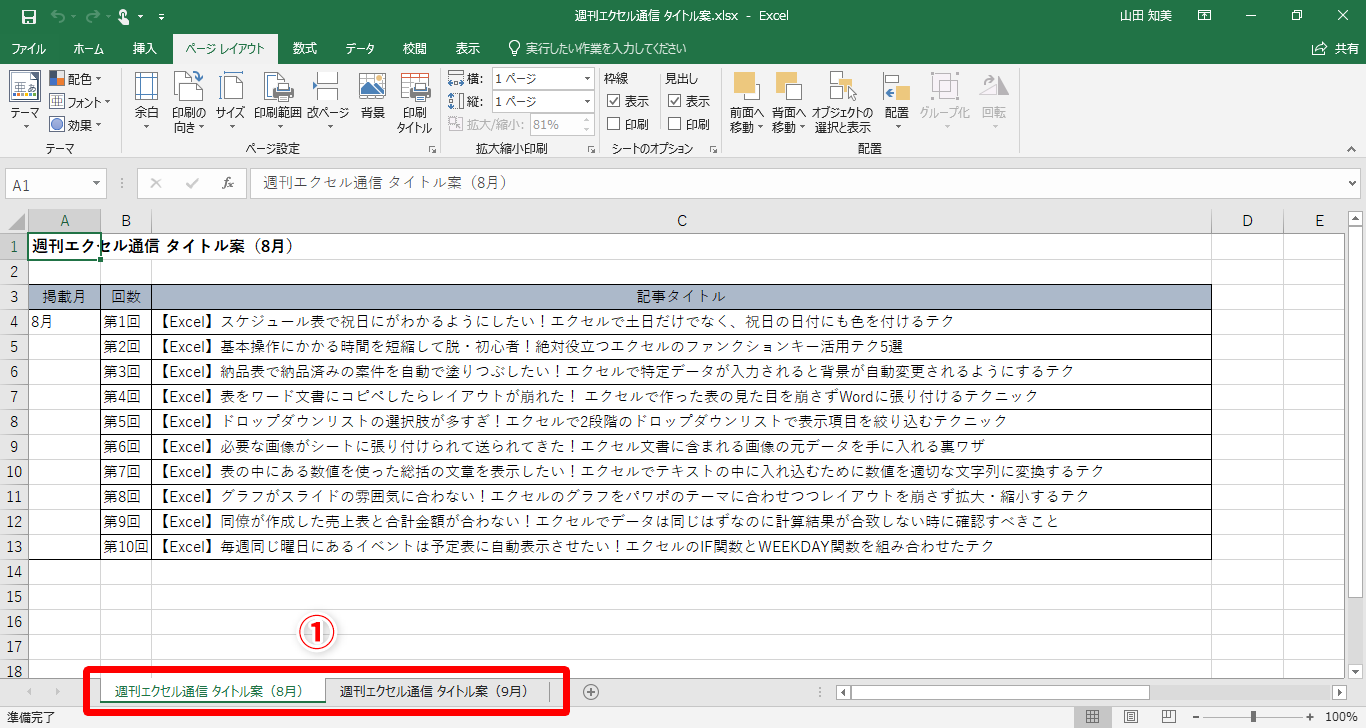Click the 共有 share button
The image size is (1366, 728).
tap(1335, 48)
